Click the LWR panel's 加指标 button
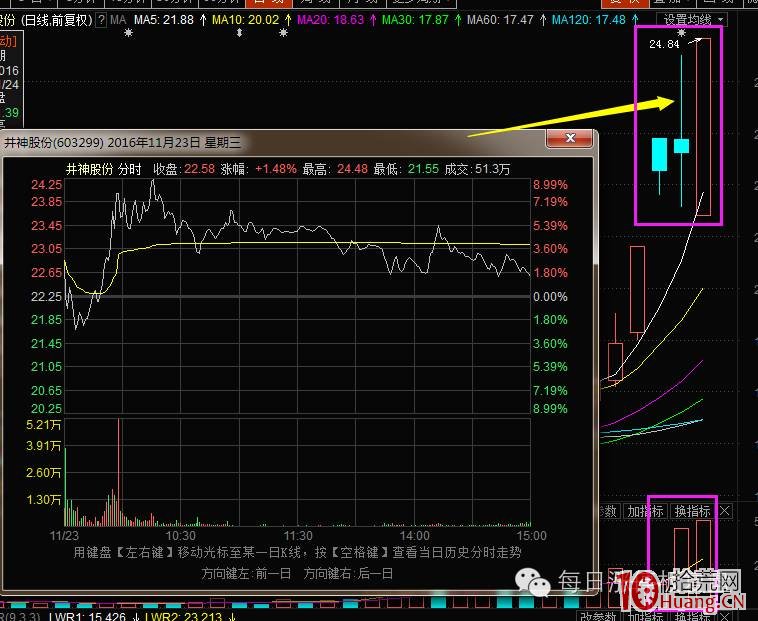The width and height of the screenshot is (758, 621). (645, 617)
